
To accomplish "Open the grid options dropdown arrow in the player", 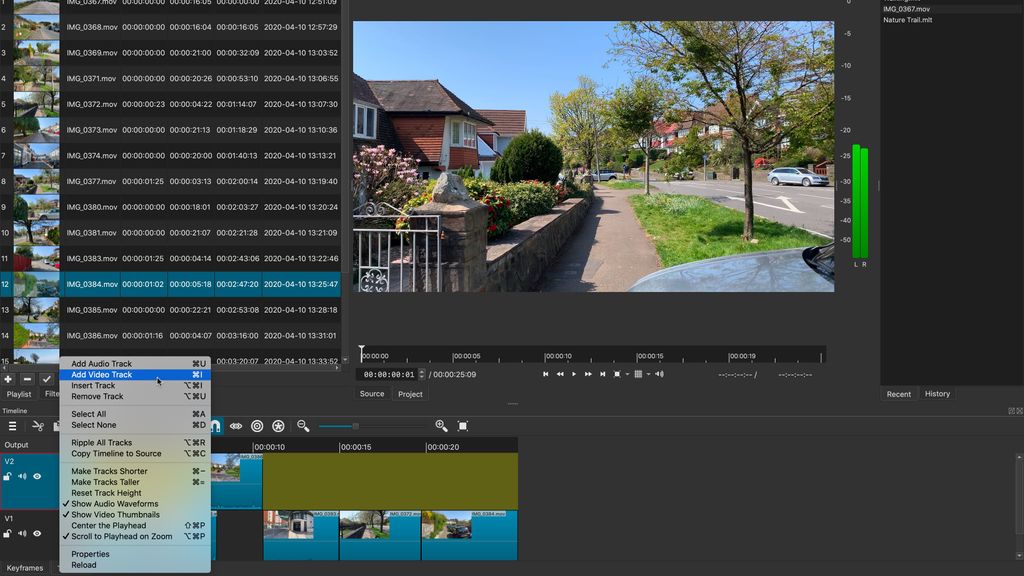I will 648,375.
